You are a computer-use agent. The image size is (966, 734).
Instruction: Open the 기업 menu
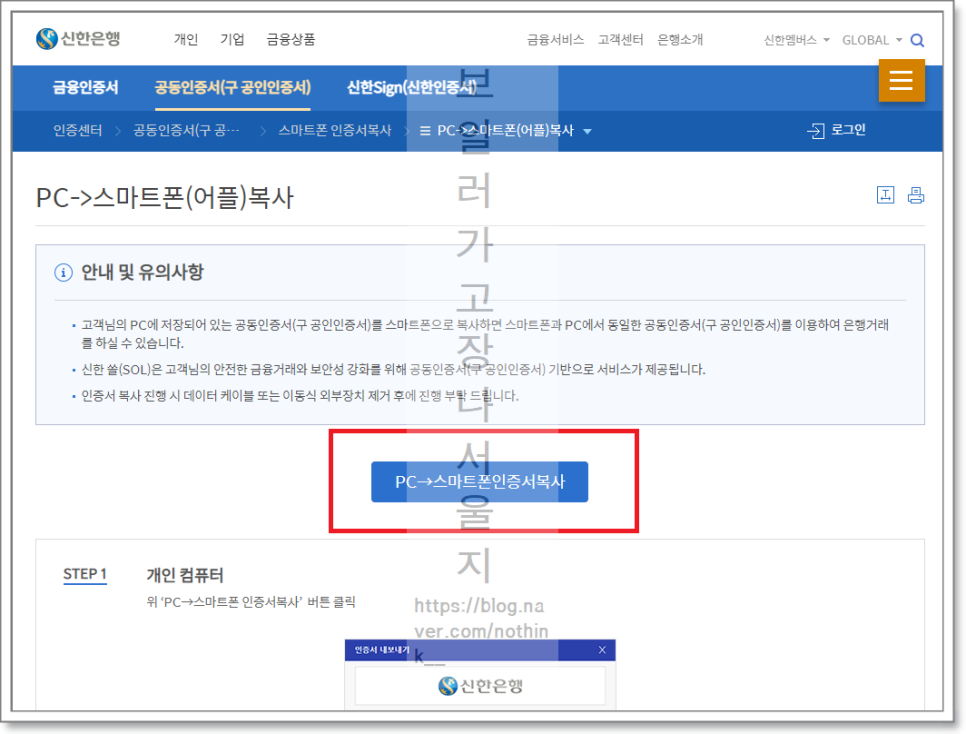pos(232,40)
